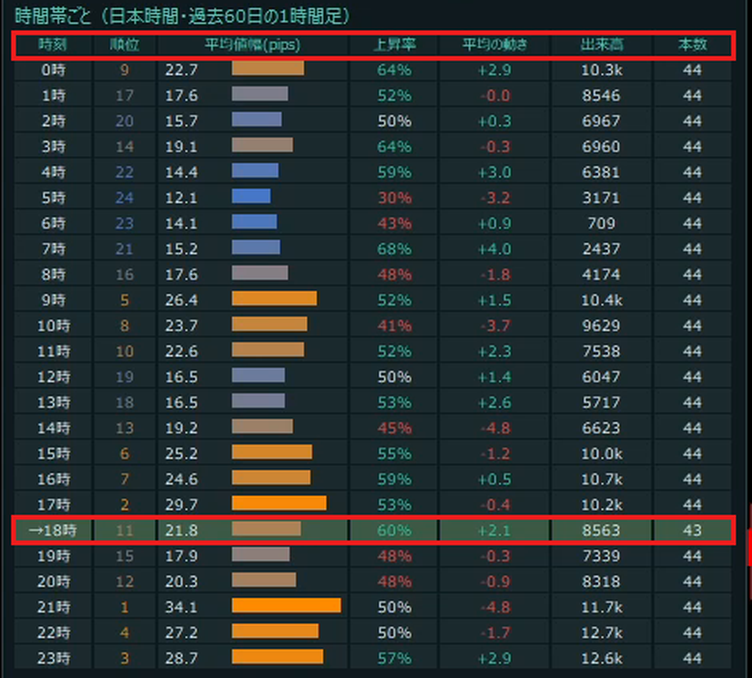Click the 時刻 column header
The image size is (752, 678).
click(53, 45)
